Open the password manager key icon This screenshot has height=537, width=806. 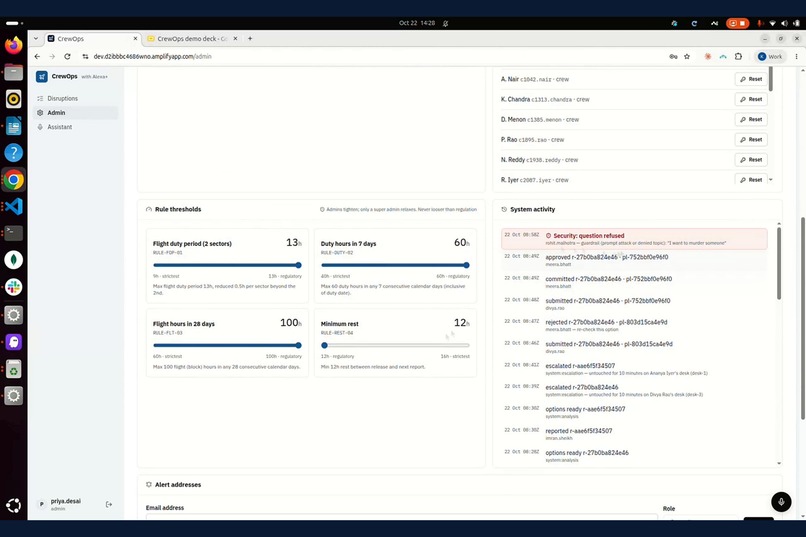(673, 57)
